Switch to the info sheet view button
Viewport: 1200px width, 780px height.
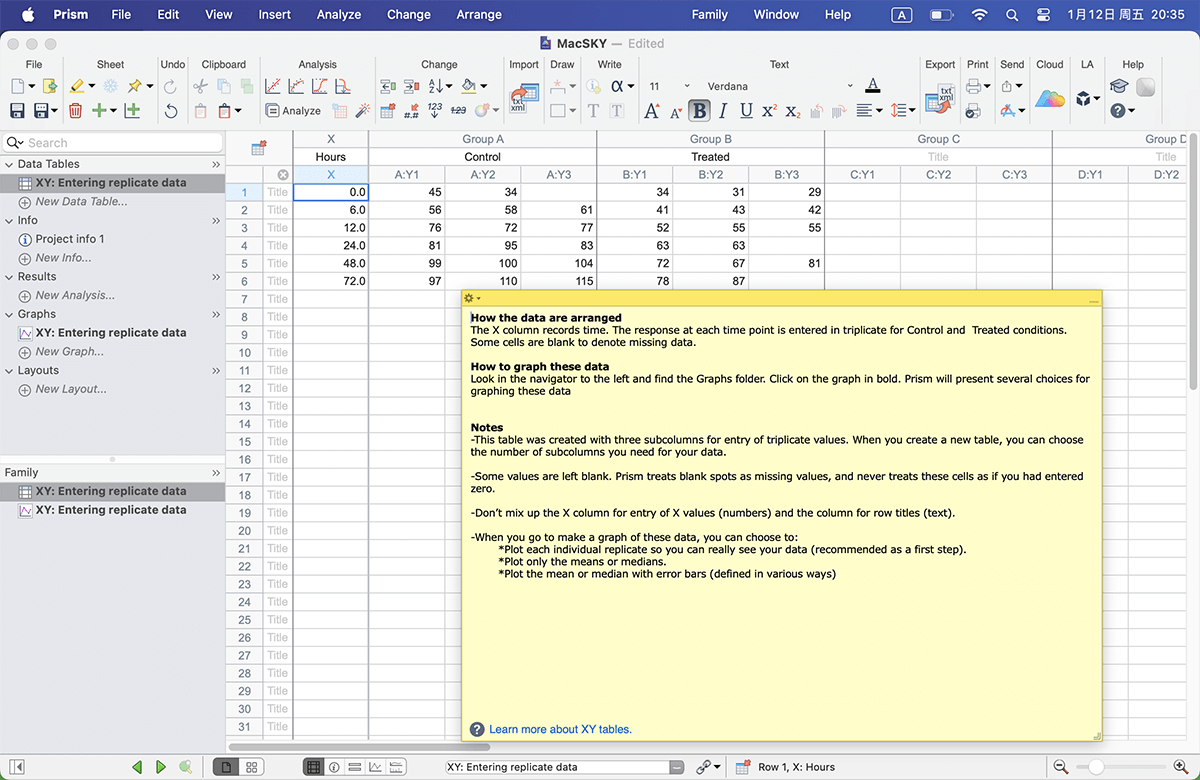(334, 767)
